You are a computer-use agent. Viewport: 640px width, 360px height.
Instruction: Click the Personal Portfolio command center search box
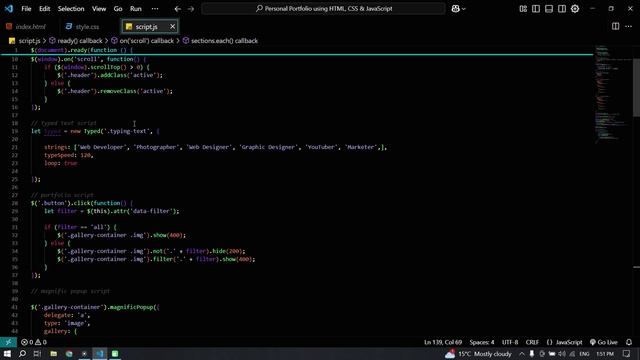[323, 9]
